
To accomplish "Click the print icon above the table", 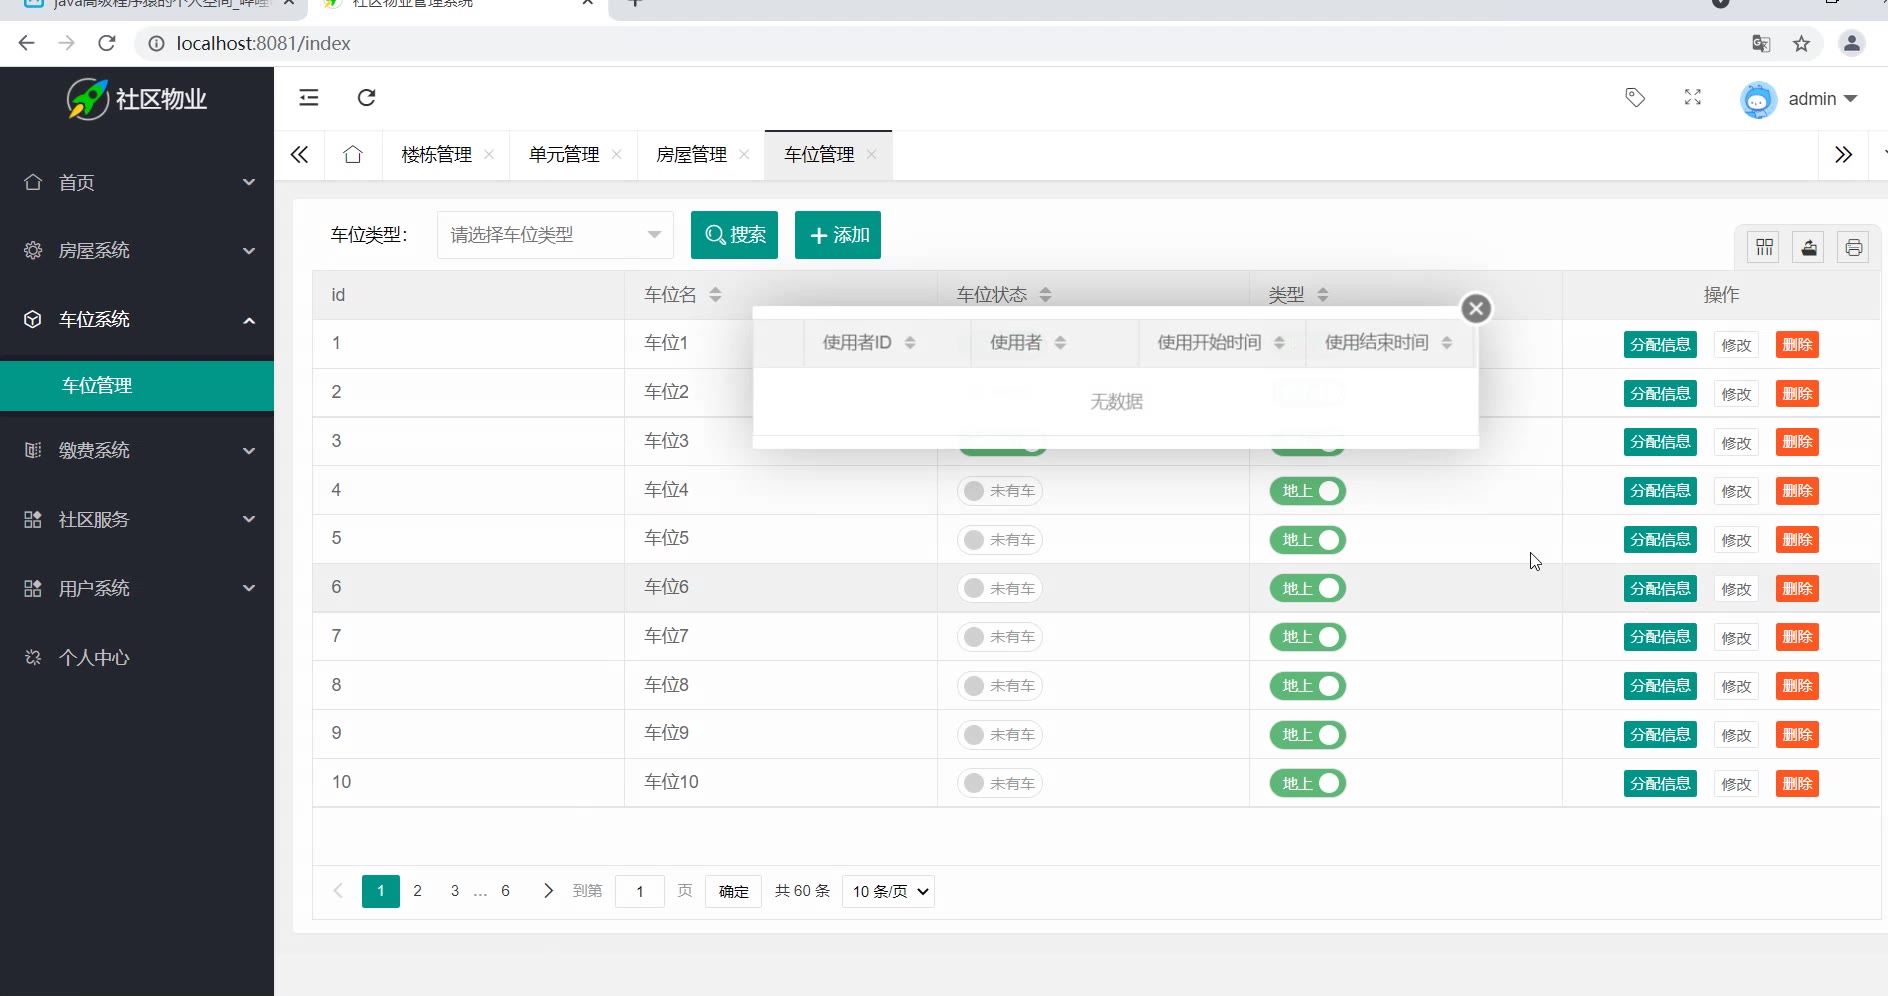I will (1853, 247).
